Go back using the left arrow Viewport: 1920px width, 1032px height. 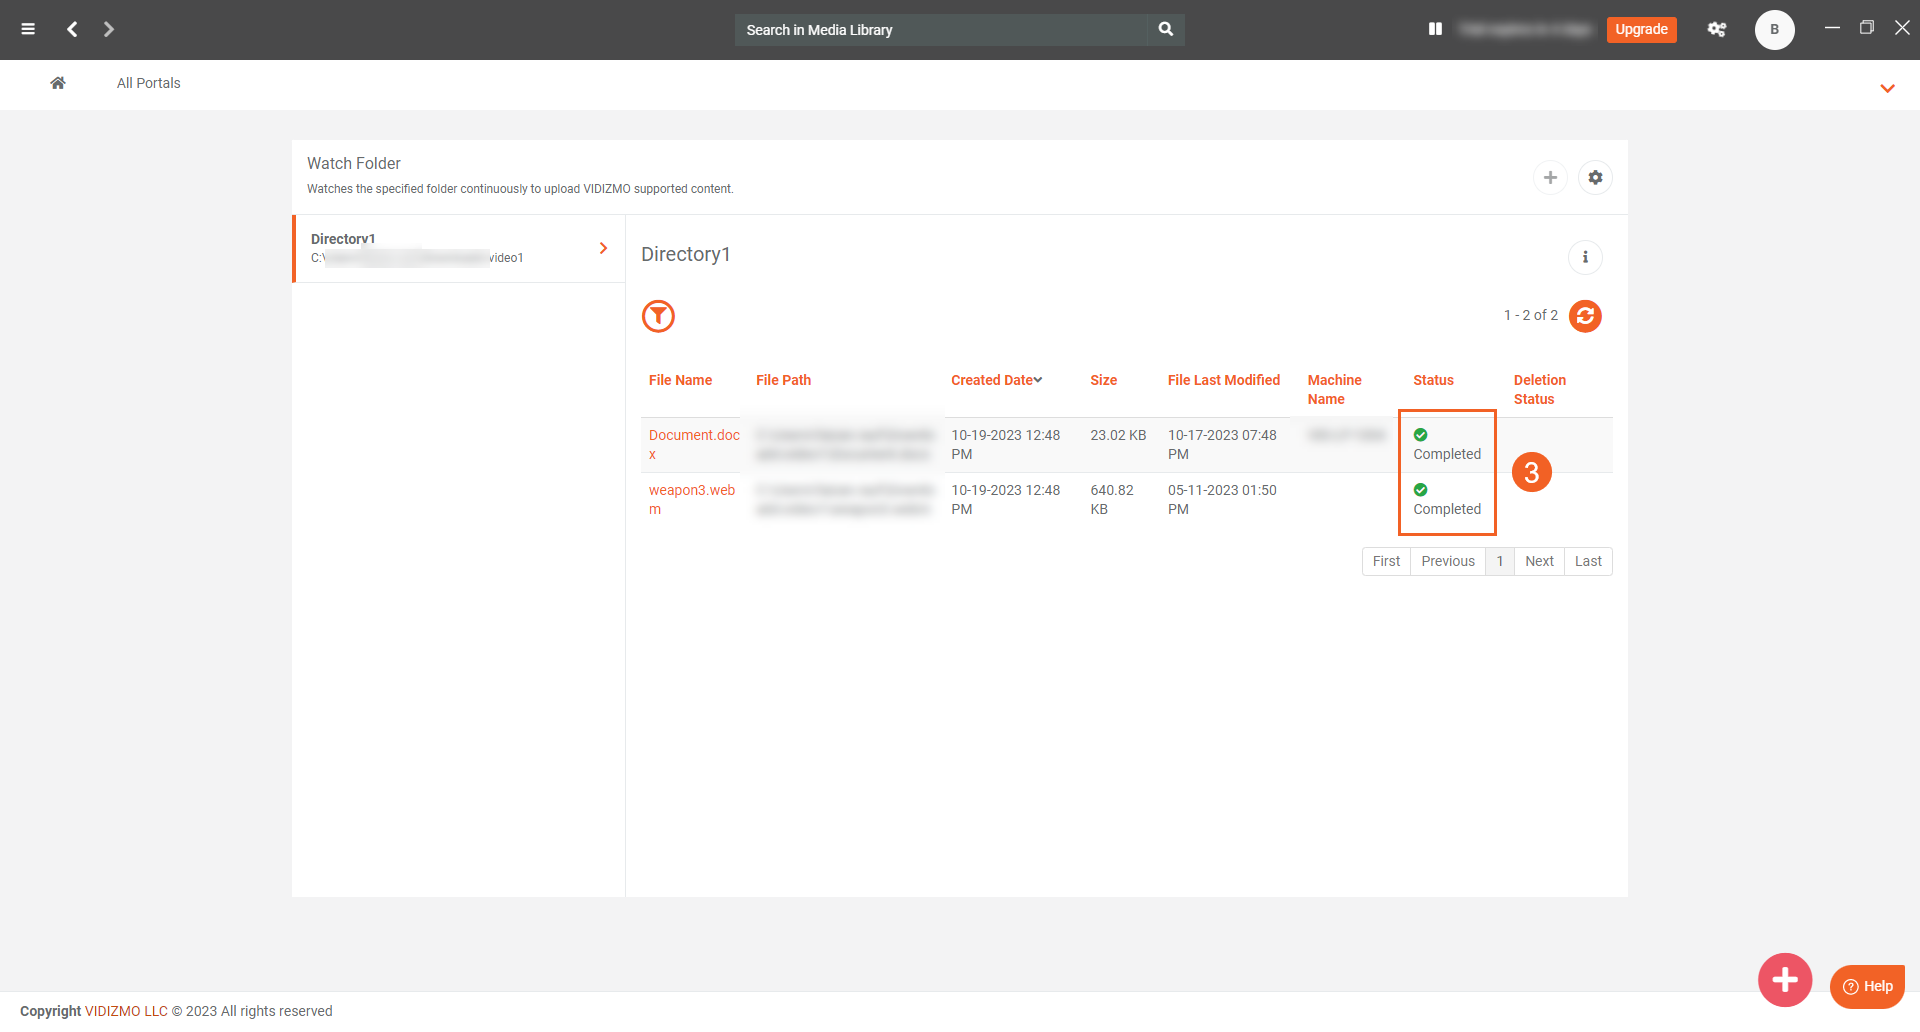tap(72, 29)
